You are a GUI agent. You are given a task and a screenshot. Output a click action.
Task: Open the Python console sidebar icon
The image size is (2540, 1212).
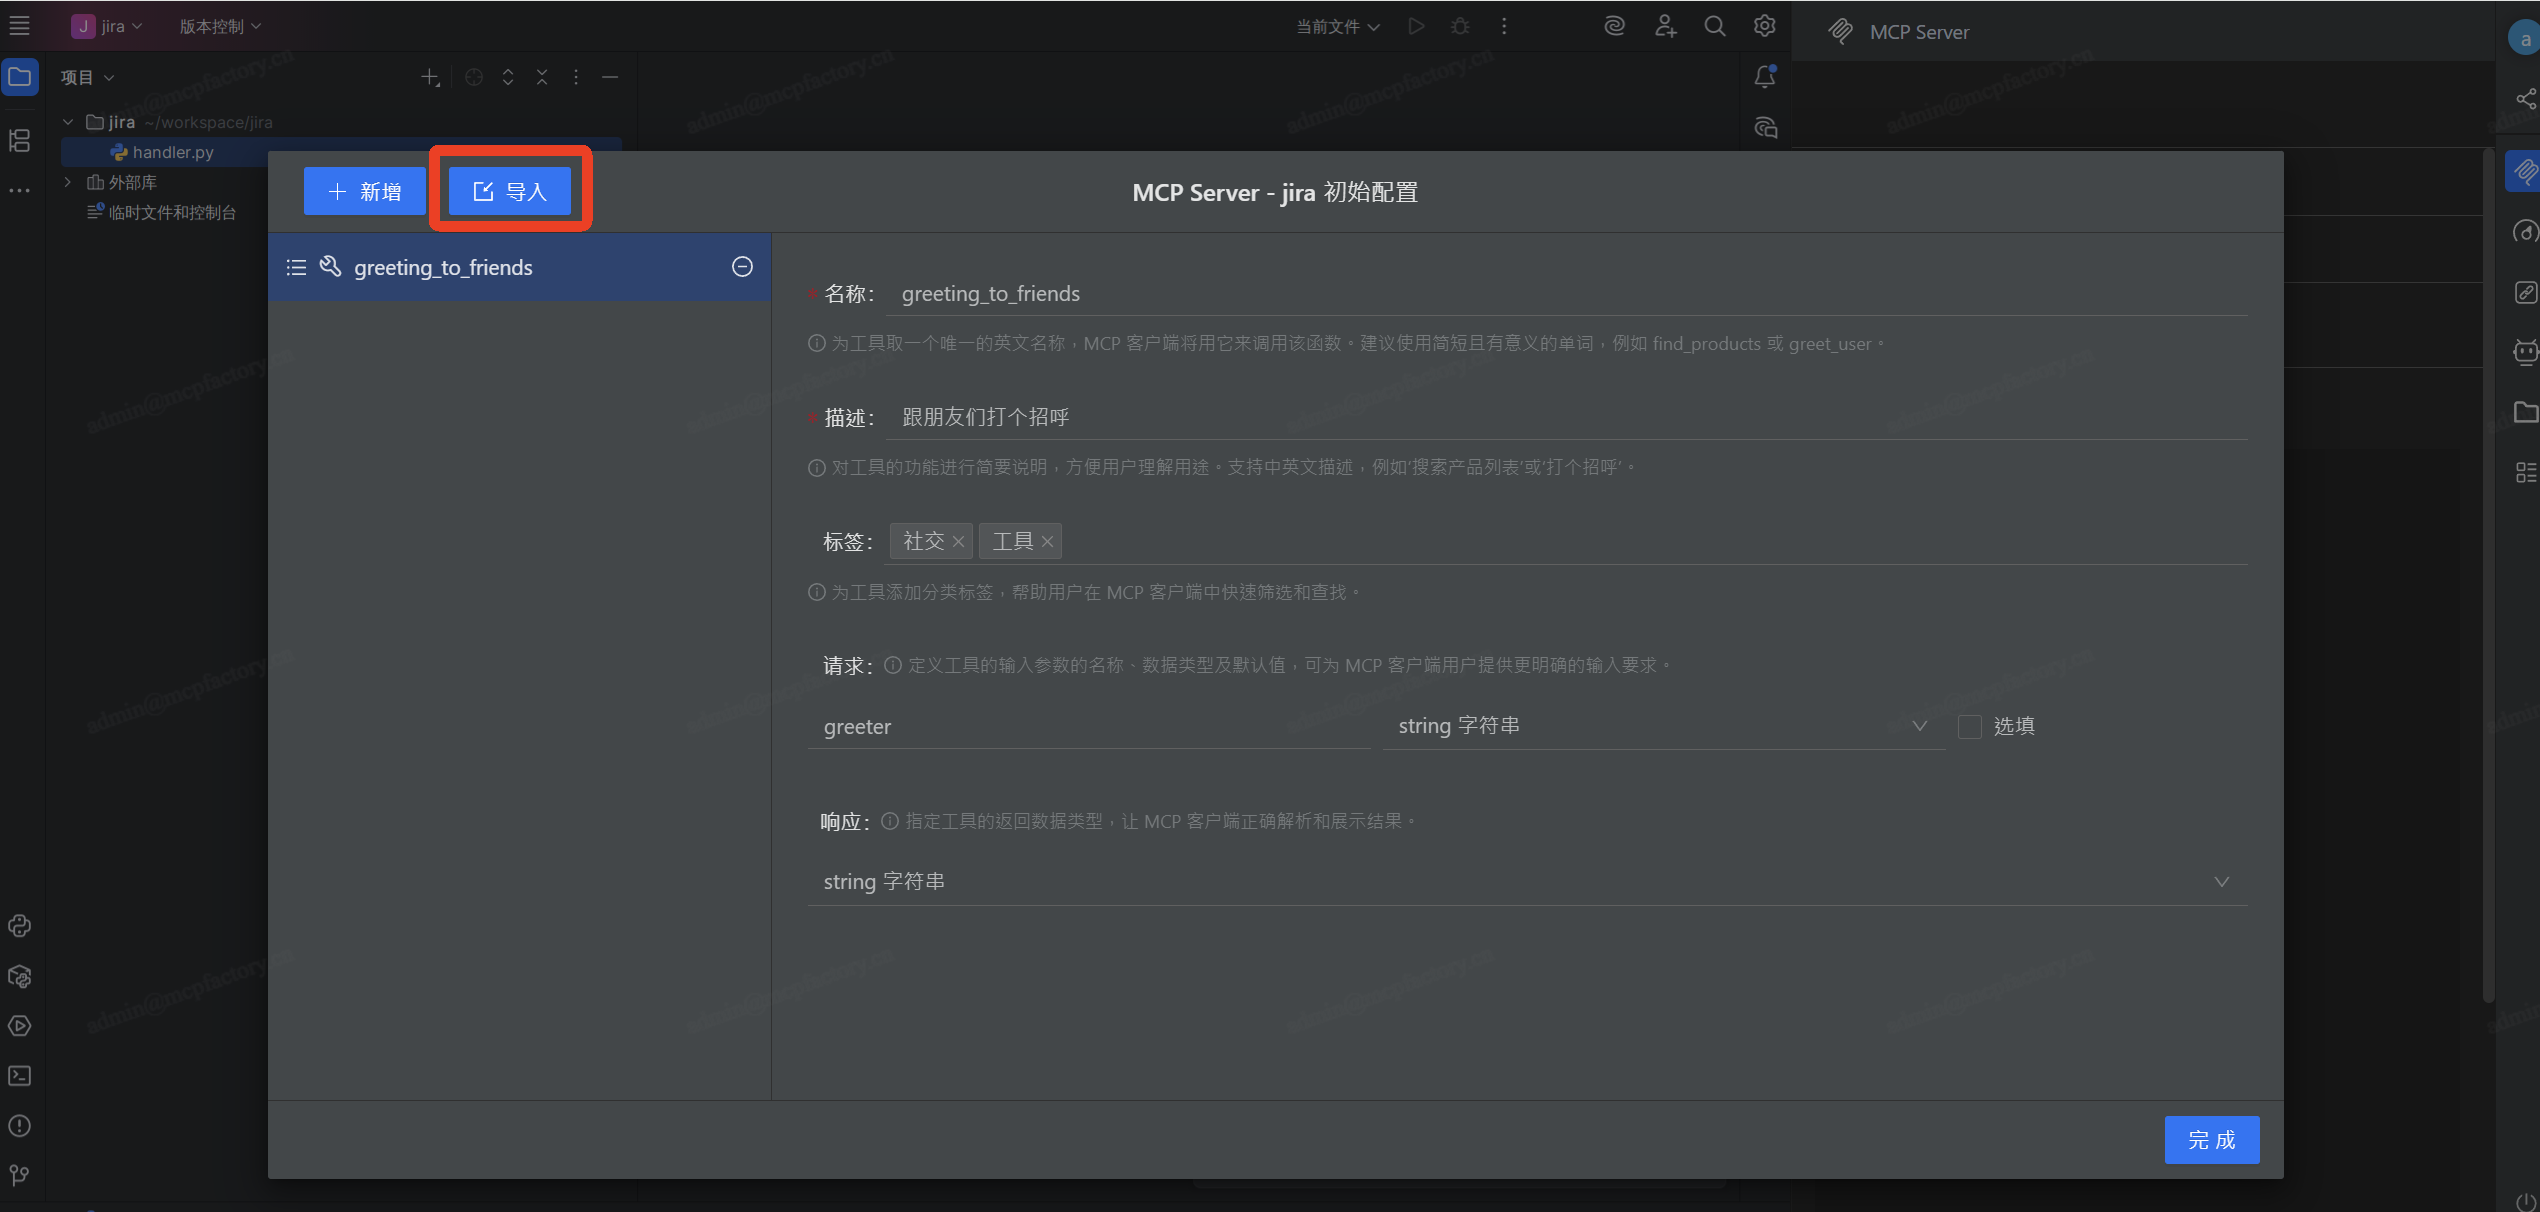(x=19, y=926)
